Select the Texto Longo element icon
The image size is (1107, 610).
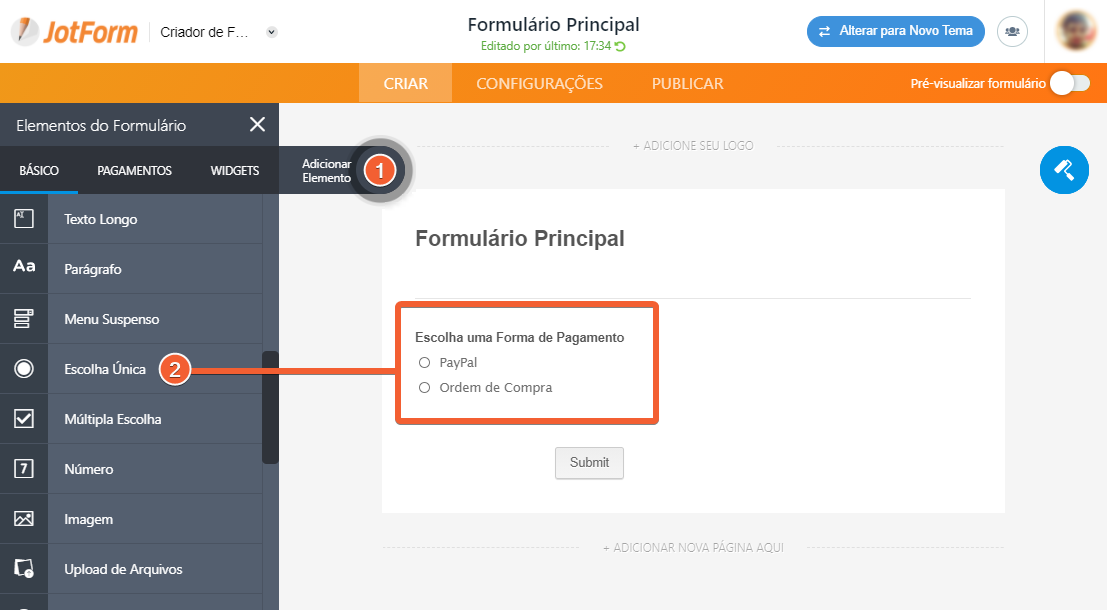click(24, 219)
